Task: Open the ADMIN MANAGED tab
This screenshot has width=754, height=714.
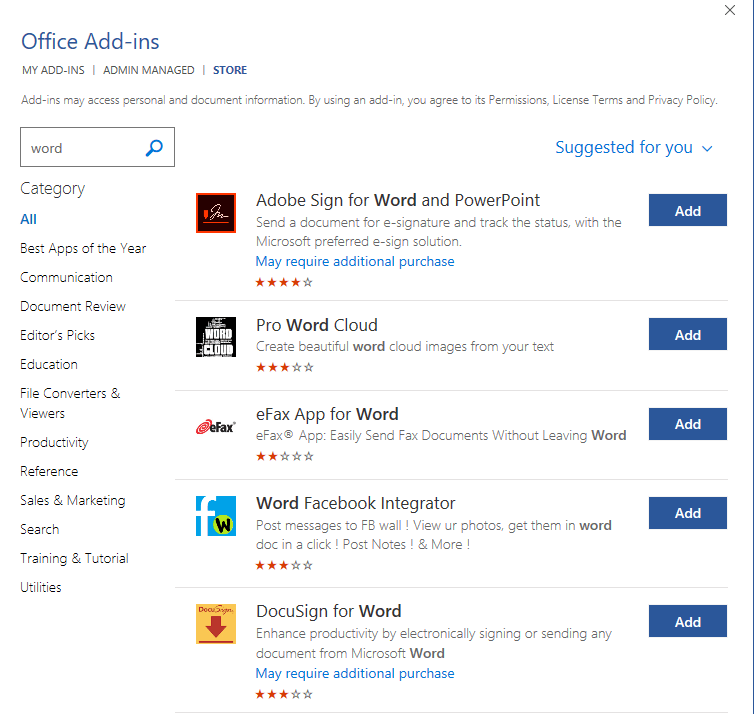Action: pyautogui.click(x=149, y=70)
